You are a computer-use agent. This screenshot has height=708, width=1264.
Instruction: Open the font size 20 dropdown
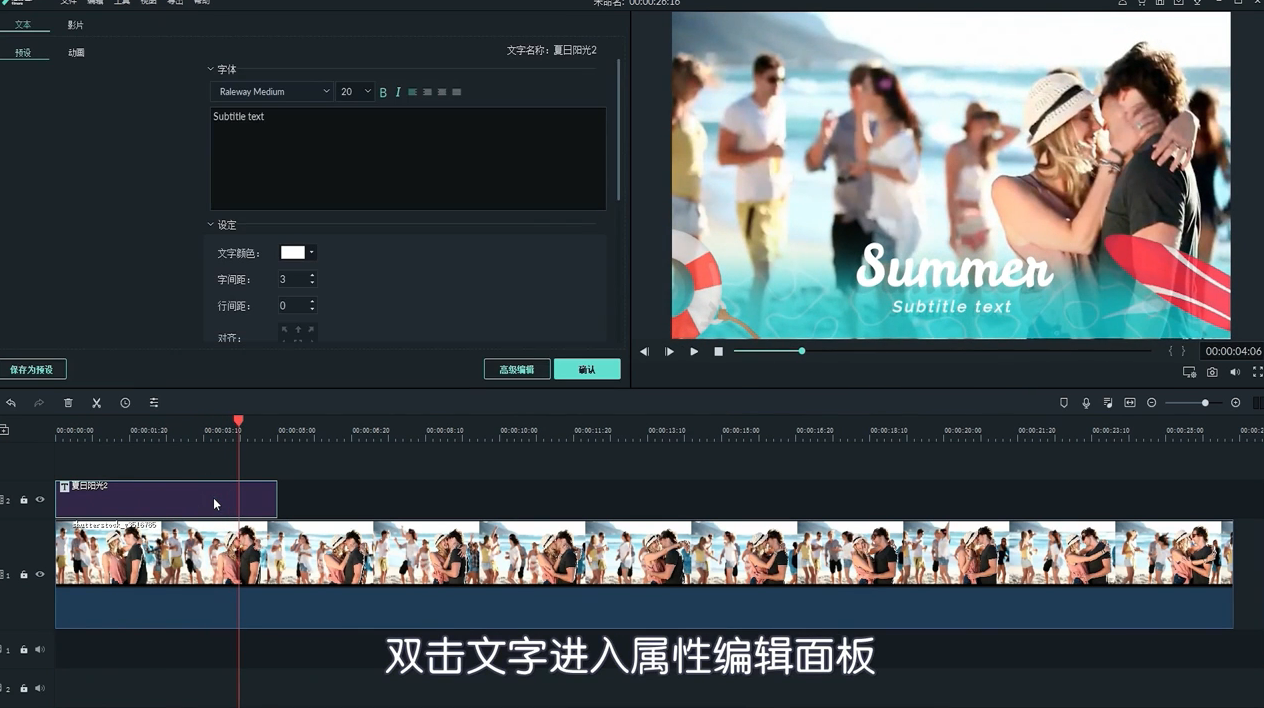click(x=354, y=92)
